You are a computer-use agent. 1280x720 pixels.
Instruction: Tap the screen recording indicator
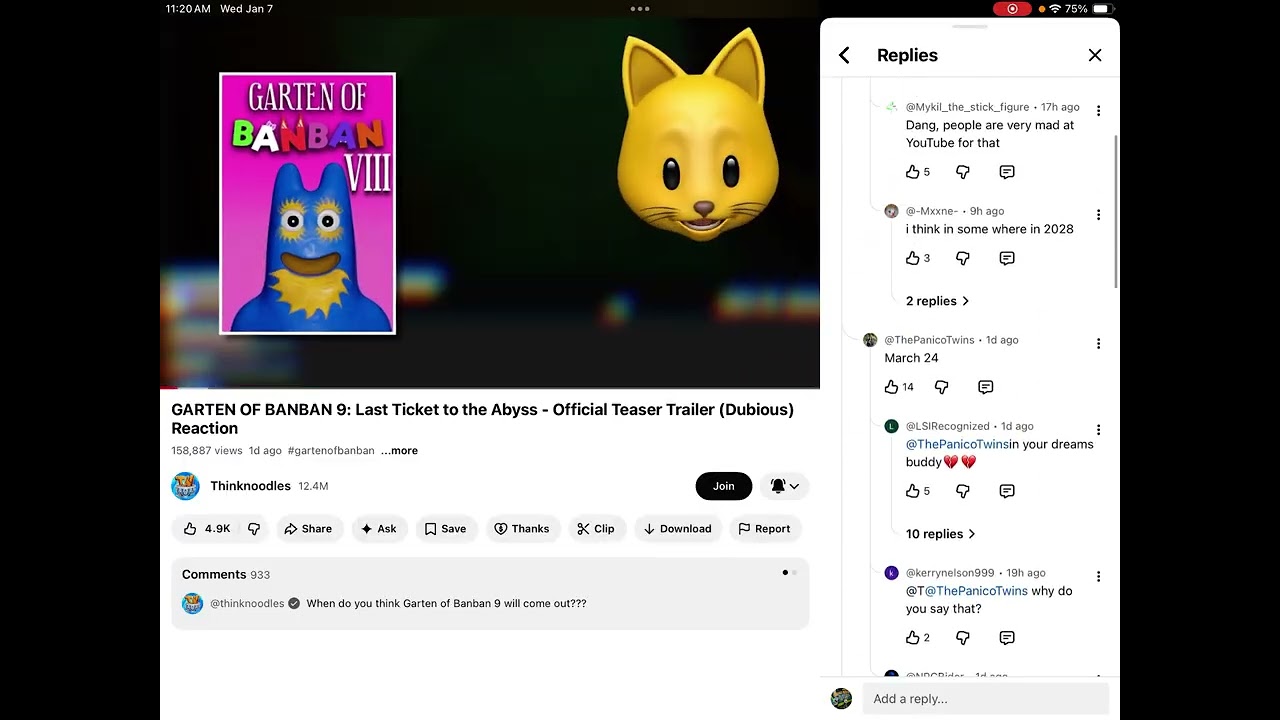pyautogui.click(x=1012, y=9)
